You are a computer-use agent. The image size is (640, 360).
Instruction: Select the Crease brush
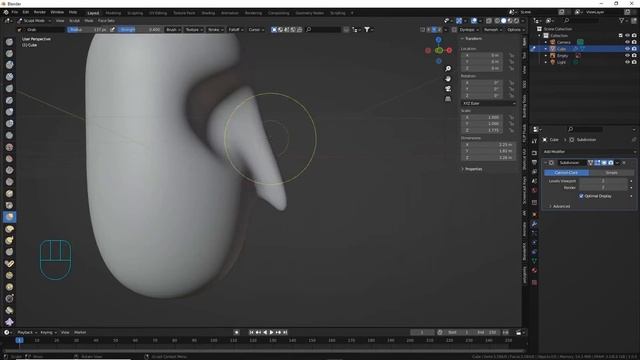[x=9, y=135]
